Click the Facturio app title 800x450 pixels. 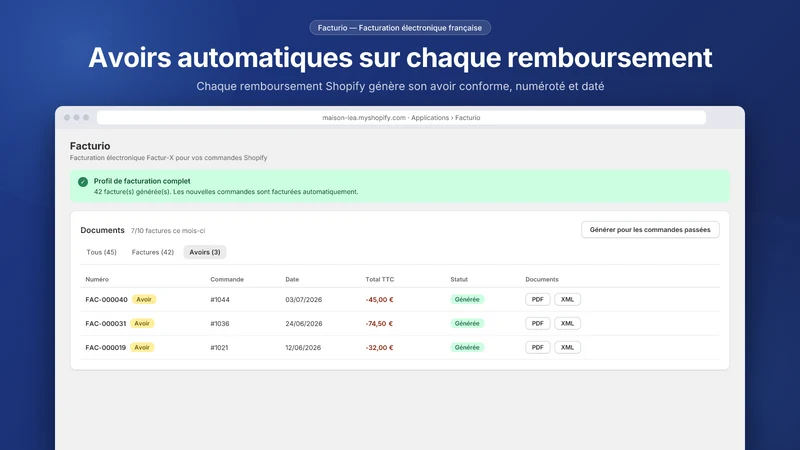point(90,146)
